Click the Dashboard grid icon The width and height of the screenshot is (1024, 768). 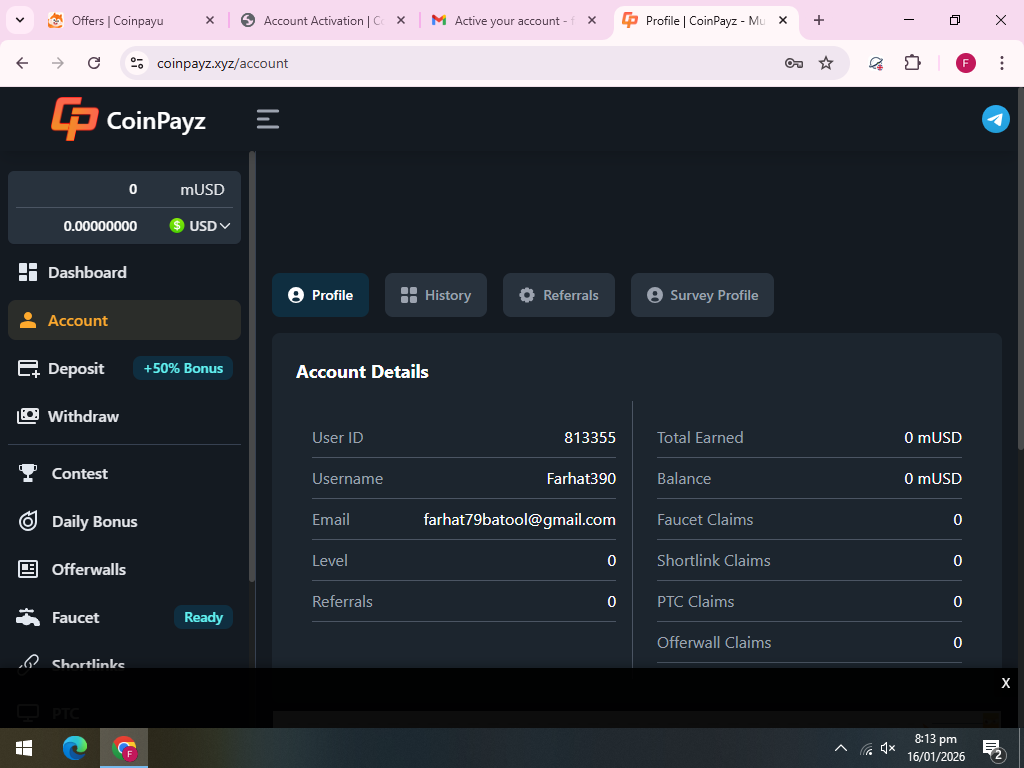tap(27, 272)
